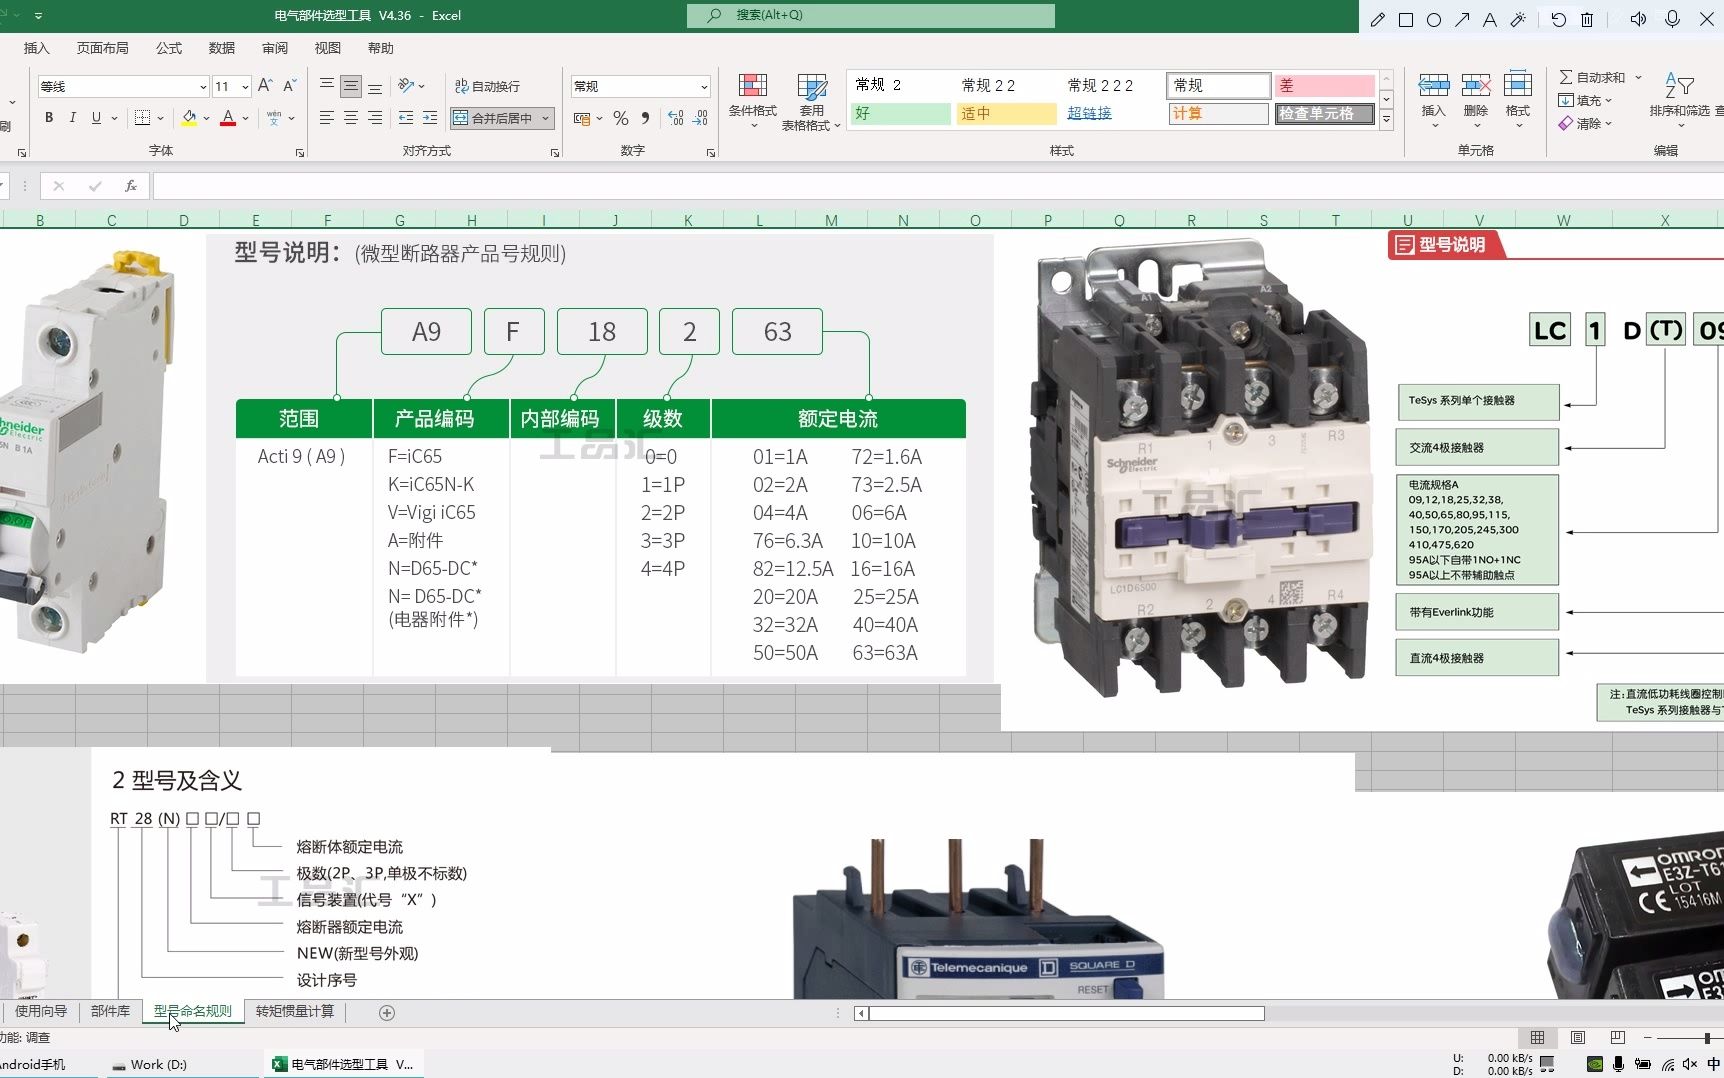Screen dimensions: 1724x1078
Task: Open 清除 clear dropdown
Action: coord(1585,123)
